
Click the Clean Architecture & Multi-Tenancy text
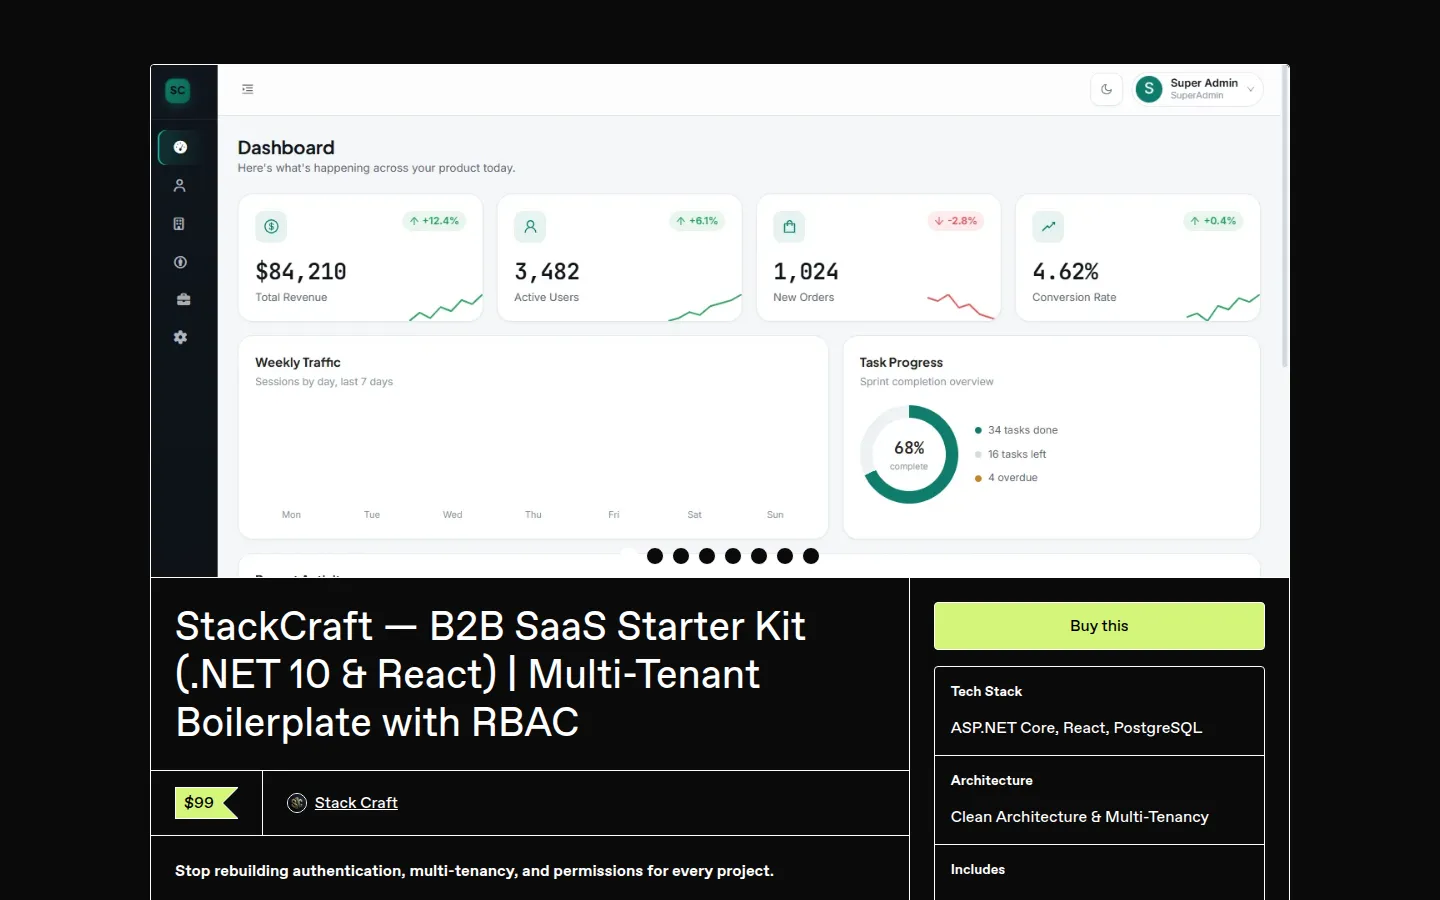point(1080,817)
